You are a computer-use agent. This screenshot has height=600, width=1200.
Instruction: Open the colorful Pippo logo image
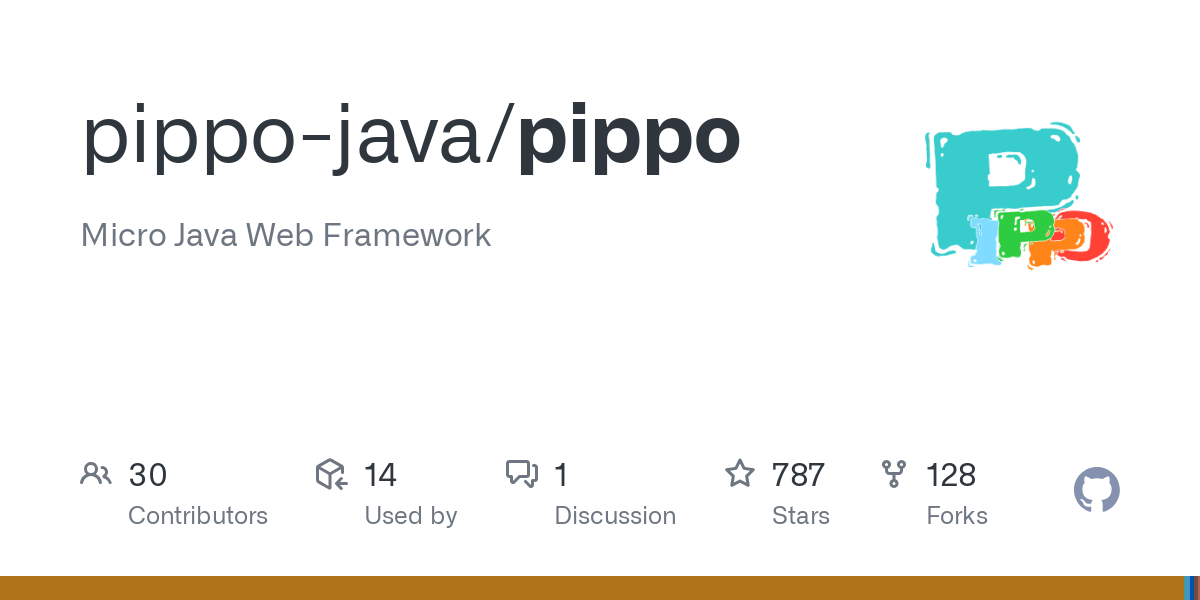click(x=1018, y=196)
